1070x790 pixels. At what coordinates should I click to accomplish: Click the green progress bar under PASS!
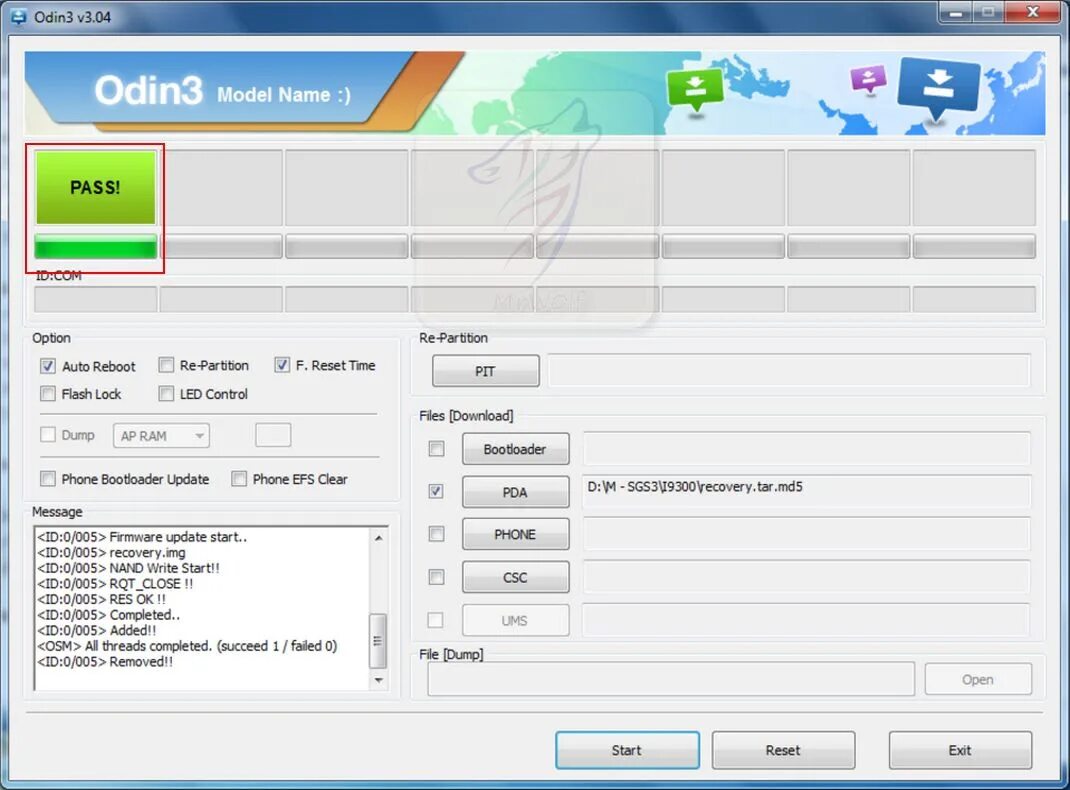pyautogui.click(x=96, y=246)
